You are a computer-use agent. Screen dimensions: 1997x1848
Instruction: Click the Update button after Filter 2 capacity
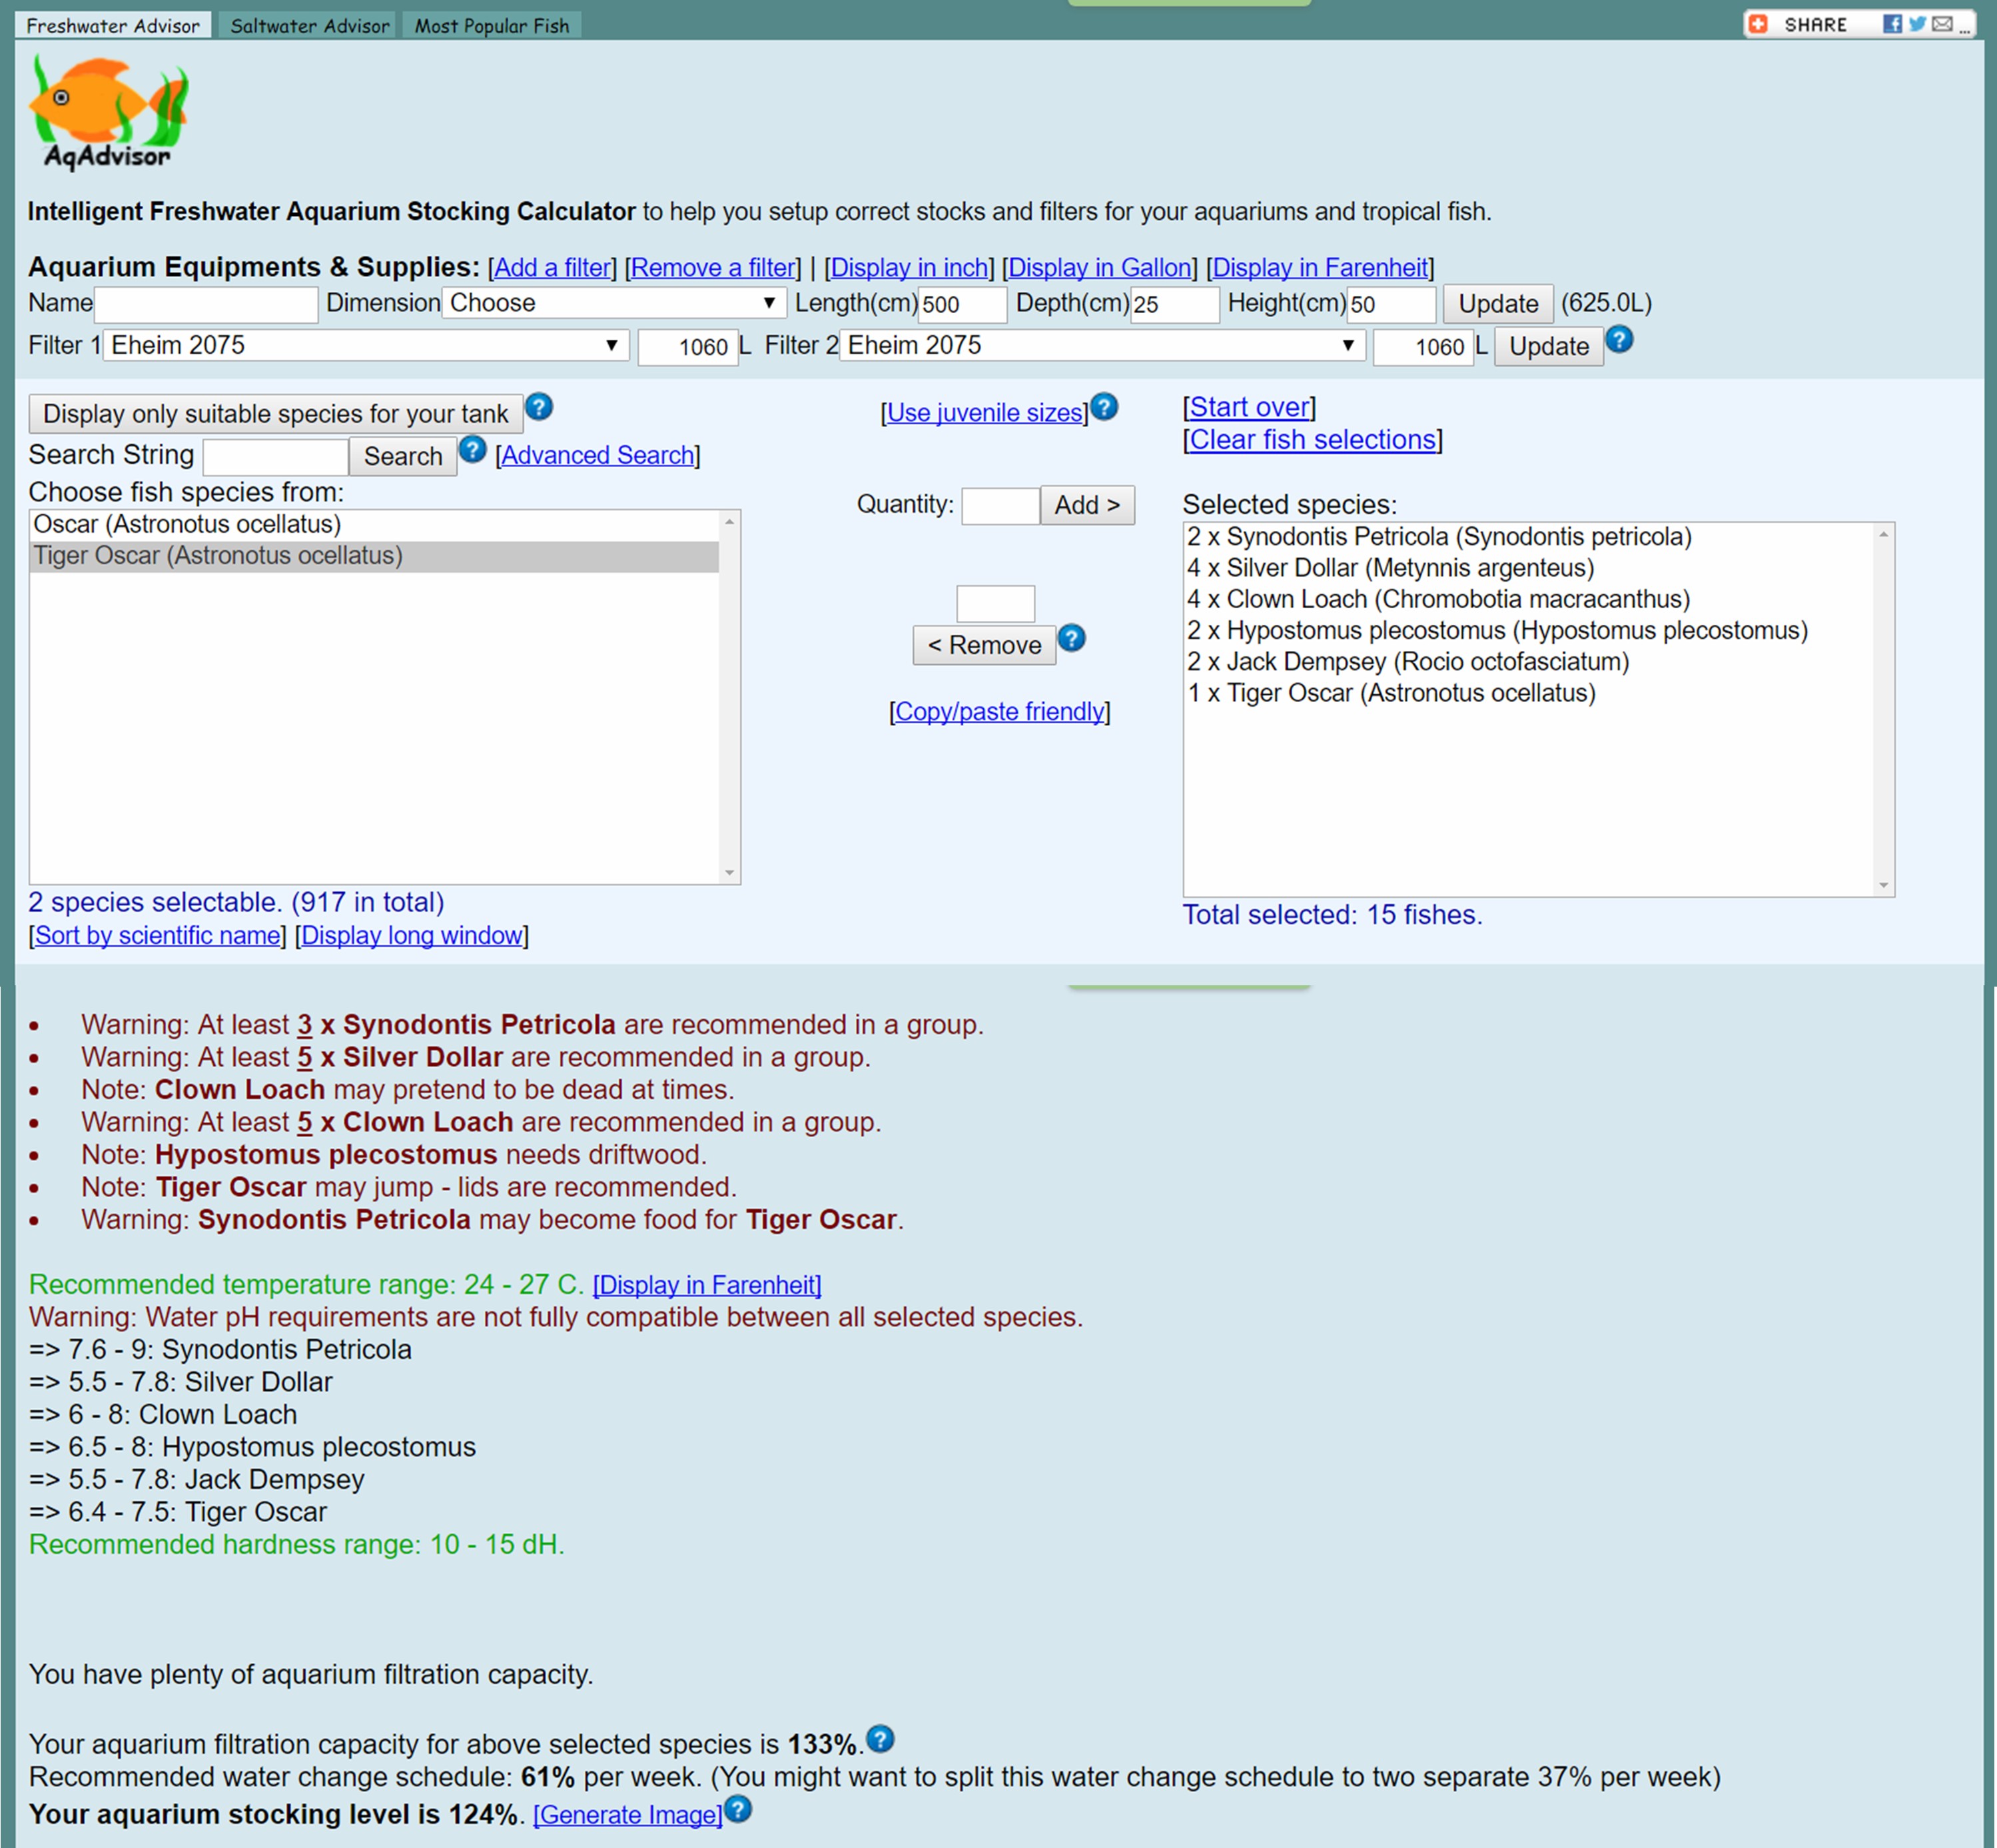[x=1549, y=347]
